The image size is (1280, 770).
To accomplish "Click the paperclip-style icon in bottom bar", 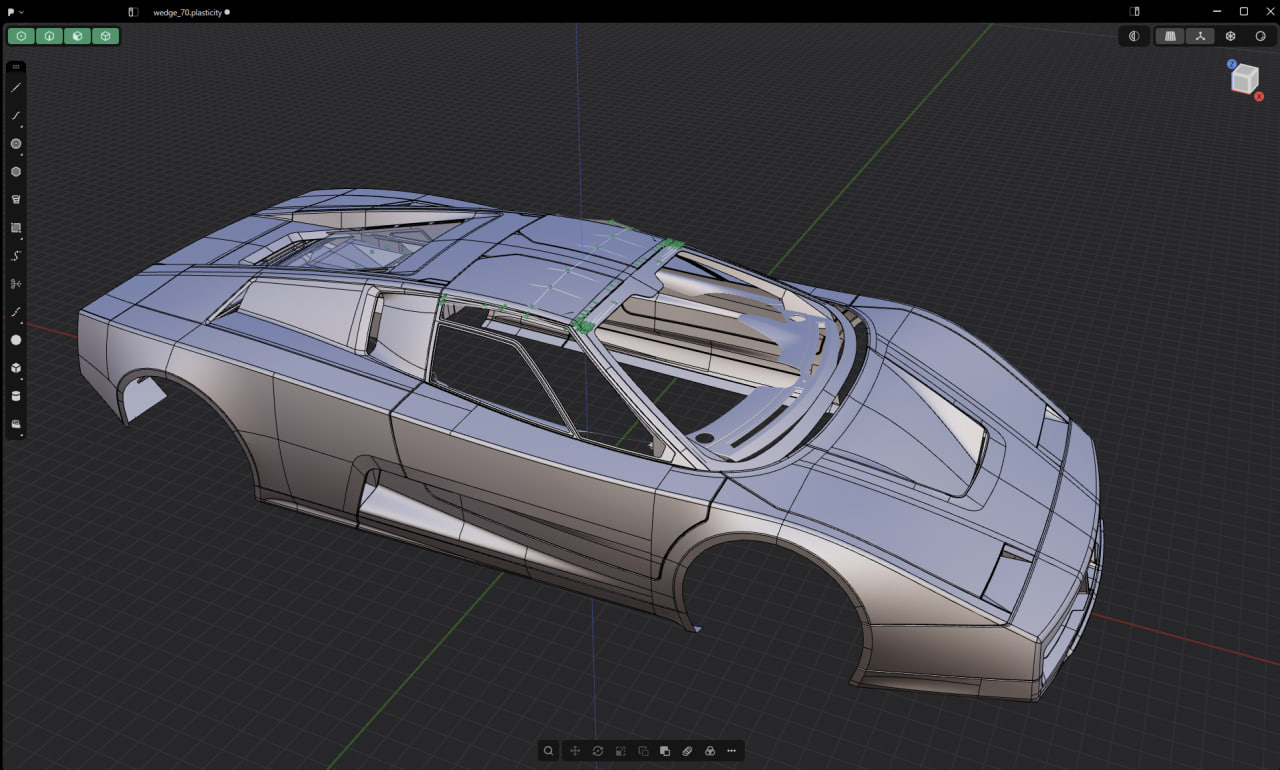I will (x=688, y=751).
